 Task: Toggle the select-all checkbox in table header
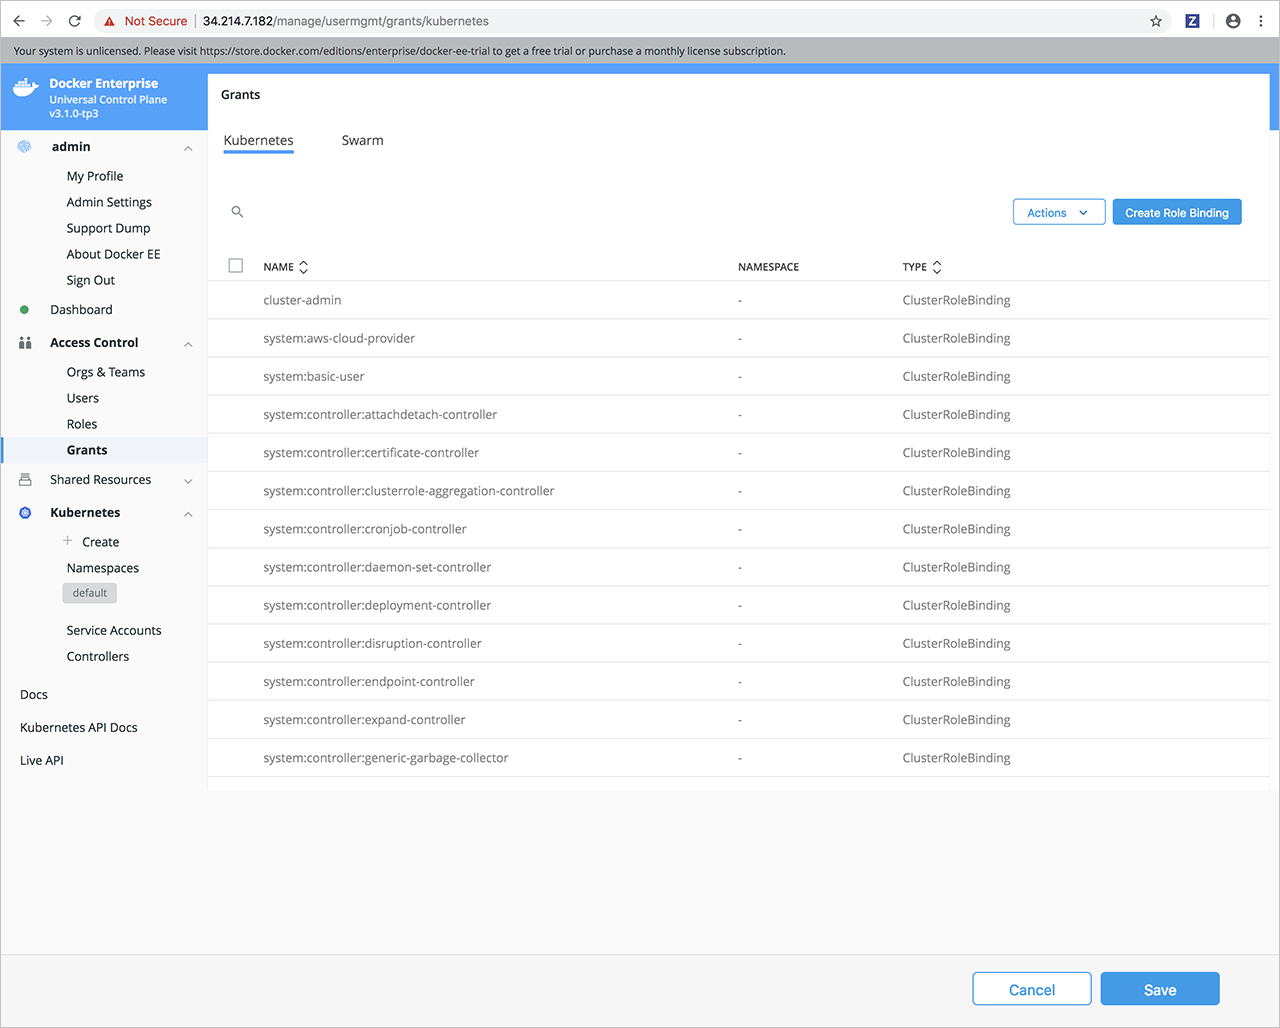point(236,266)
